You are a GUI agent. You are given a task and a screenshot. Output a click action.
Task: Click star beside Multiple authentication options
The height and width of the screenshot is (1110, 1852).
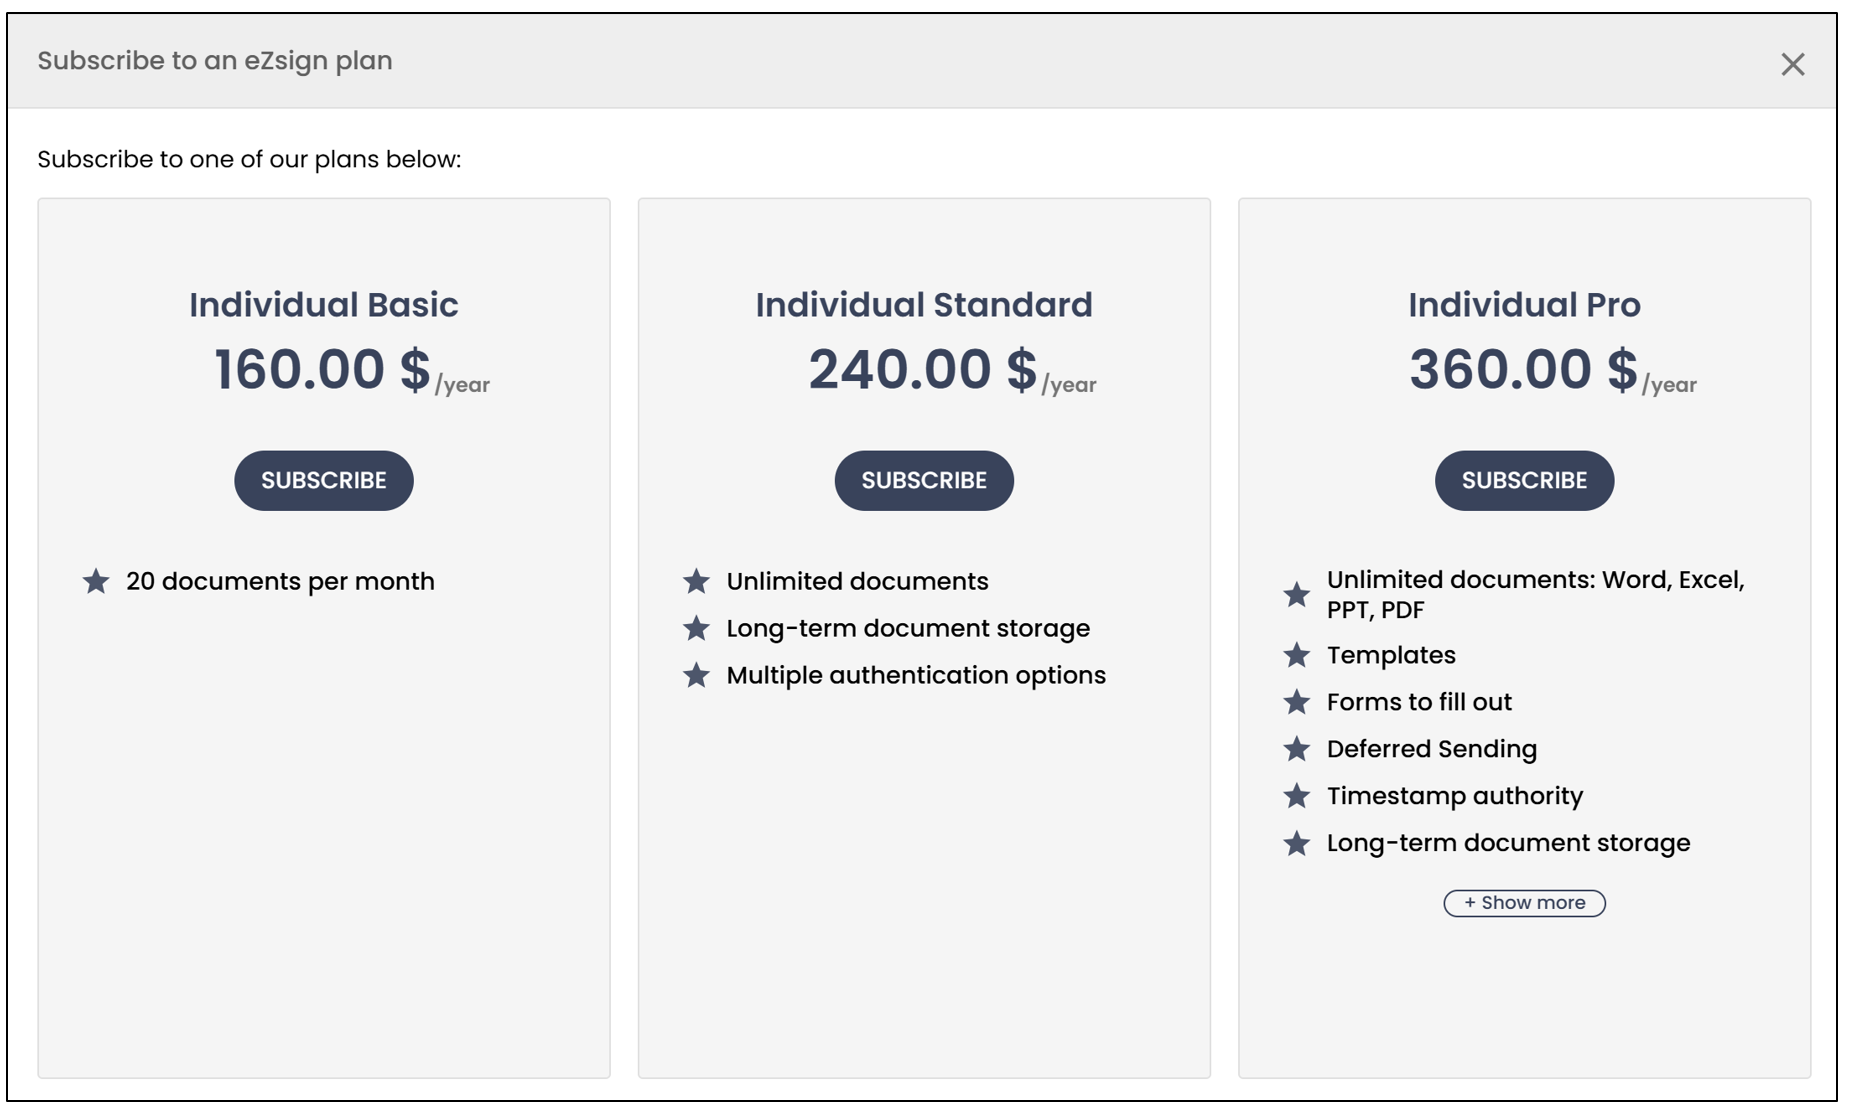click(696, 675)
